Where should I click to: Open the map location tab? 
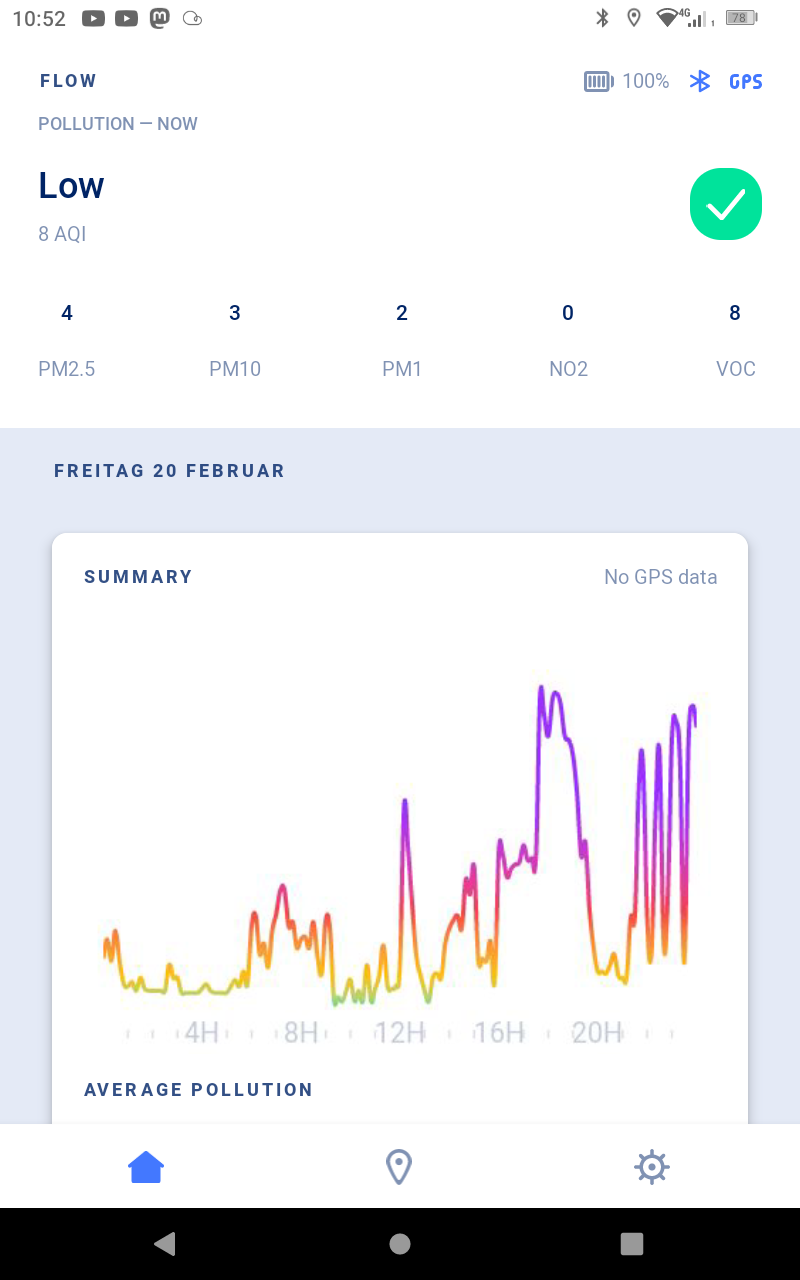399,1166
